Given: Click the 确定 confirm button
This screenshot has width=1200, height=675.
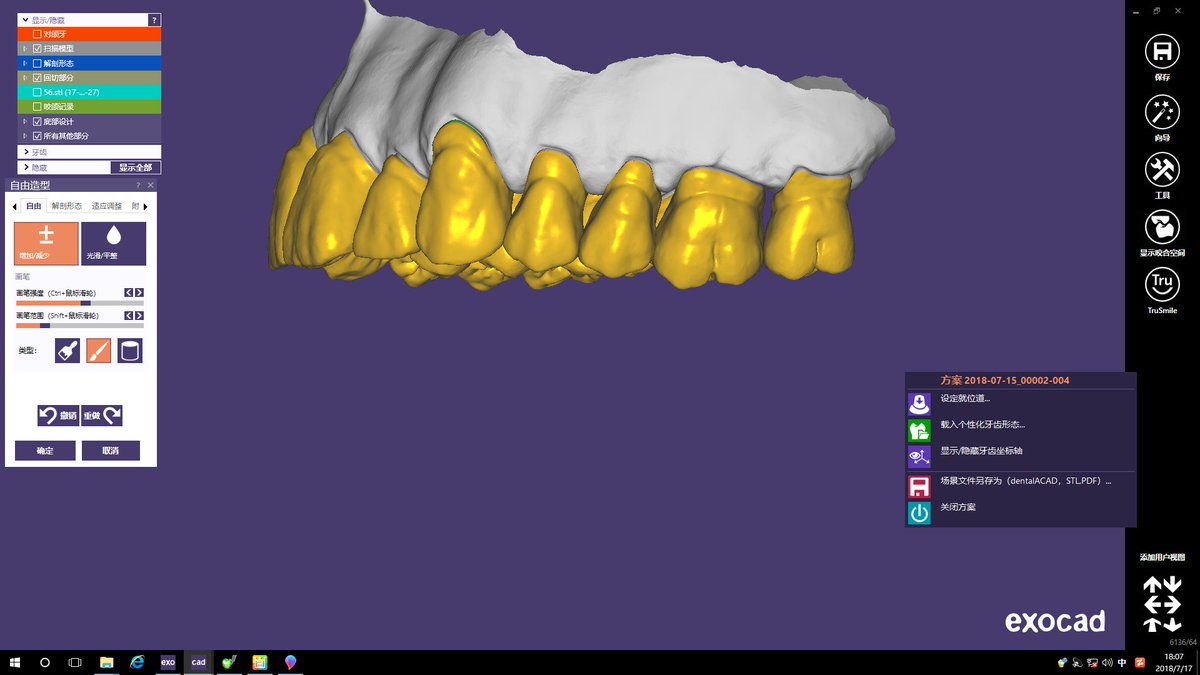Looking at the screenshot, I should click(x=45, y=451).
